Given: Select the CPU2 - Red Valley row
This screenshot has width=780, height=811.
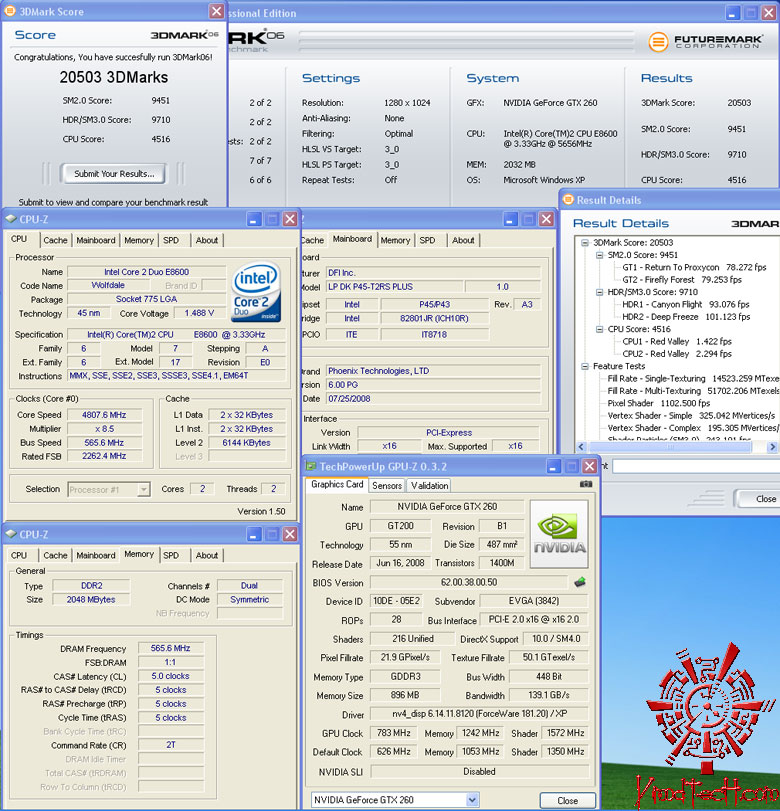Looking at the screenshot, I should tap(677, 354).
